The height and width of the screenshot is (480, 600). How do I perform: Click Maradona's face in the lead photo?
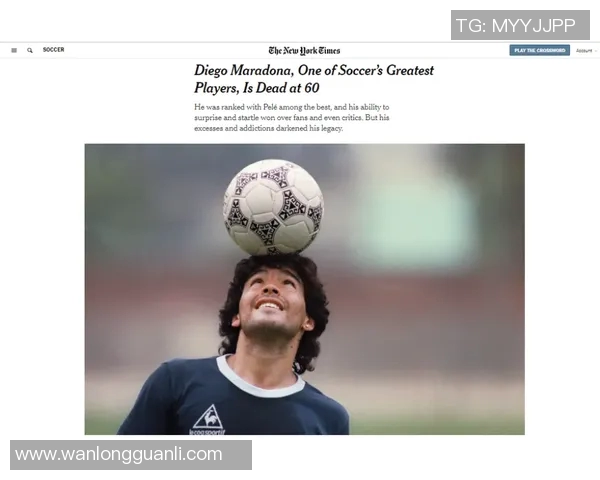pyautogui.click(x=271, y=302)
